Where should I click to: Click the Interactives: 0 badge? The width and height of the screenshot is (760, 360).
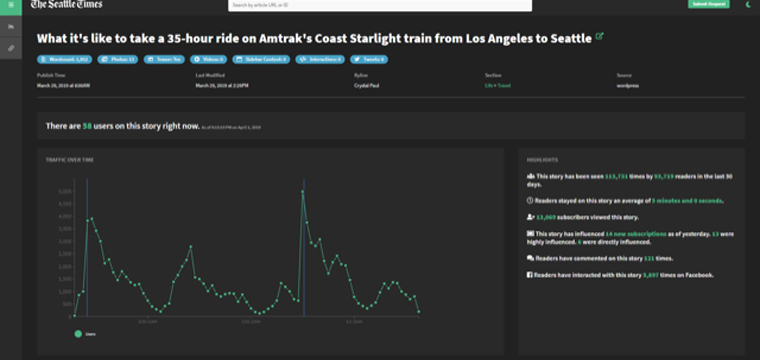coord(320,60)
